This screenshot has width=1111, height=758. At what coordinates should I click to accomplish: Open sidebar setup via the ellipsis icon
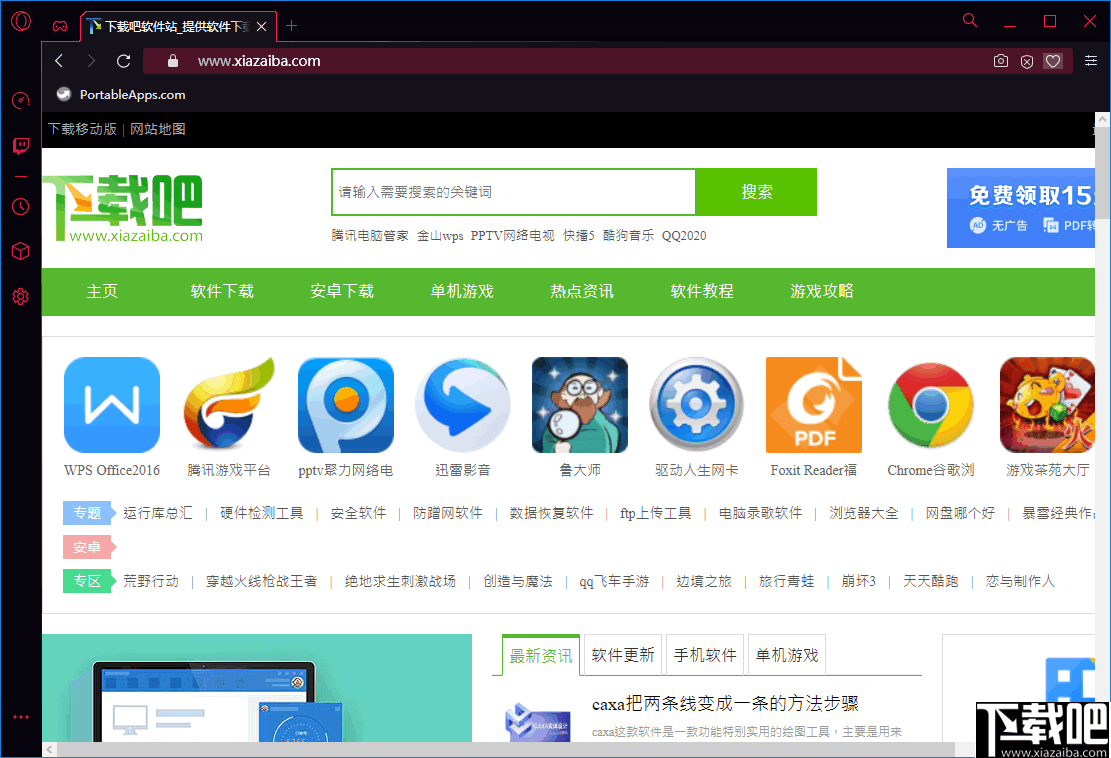click(20, 716)
